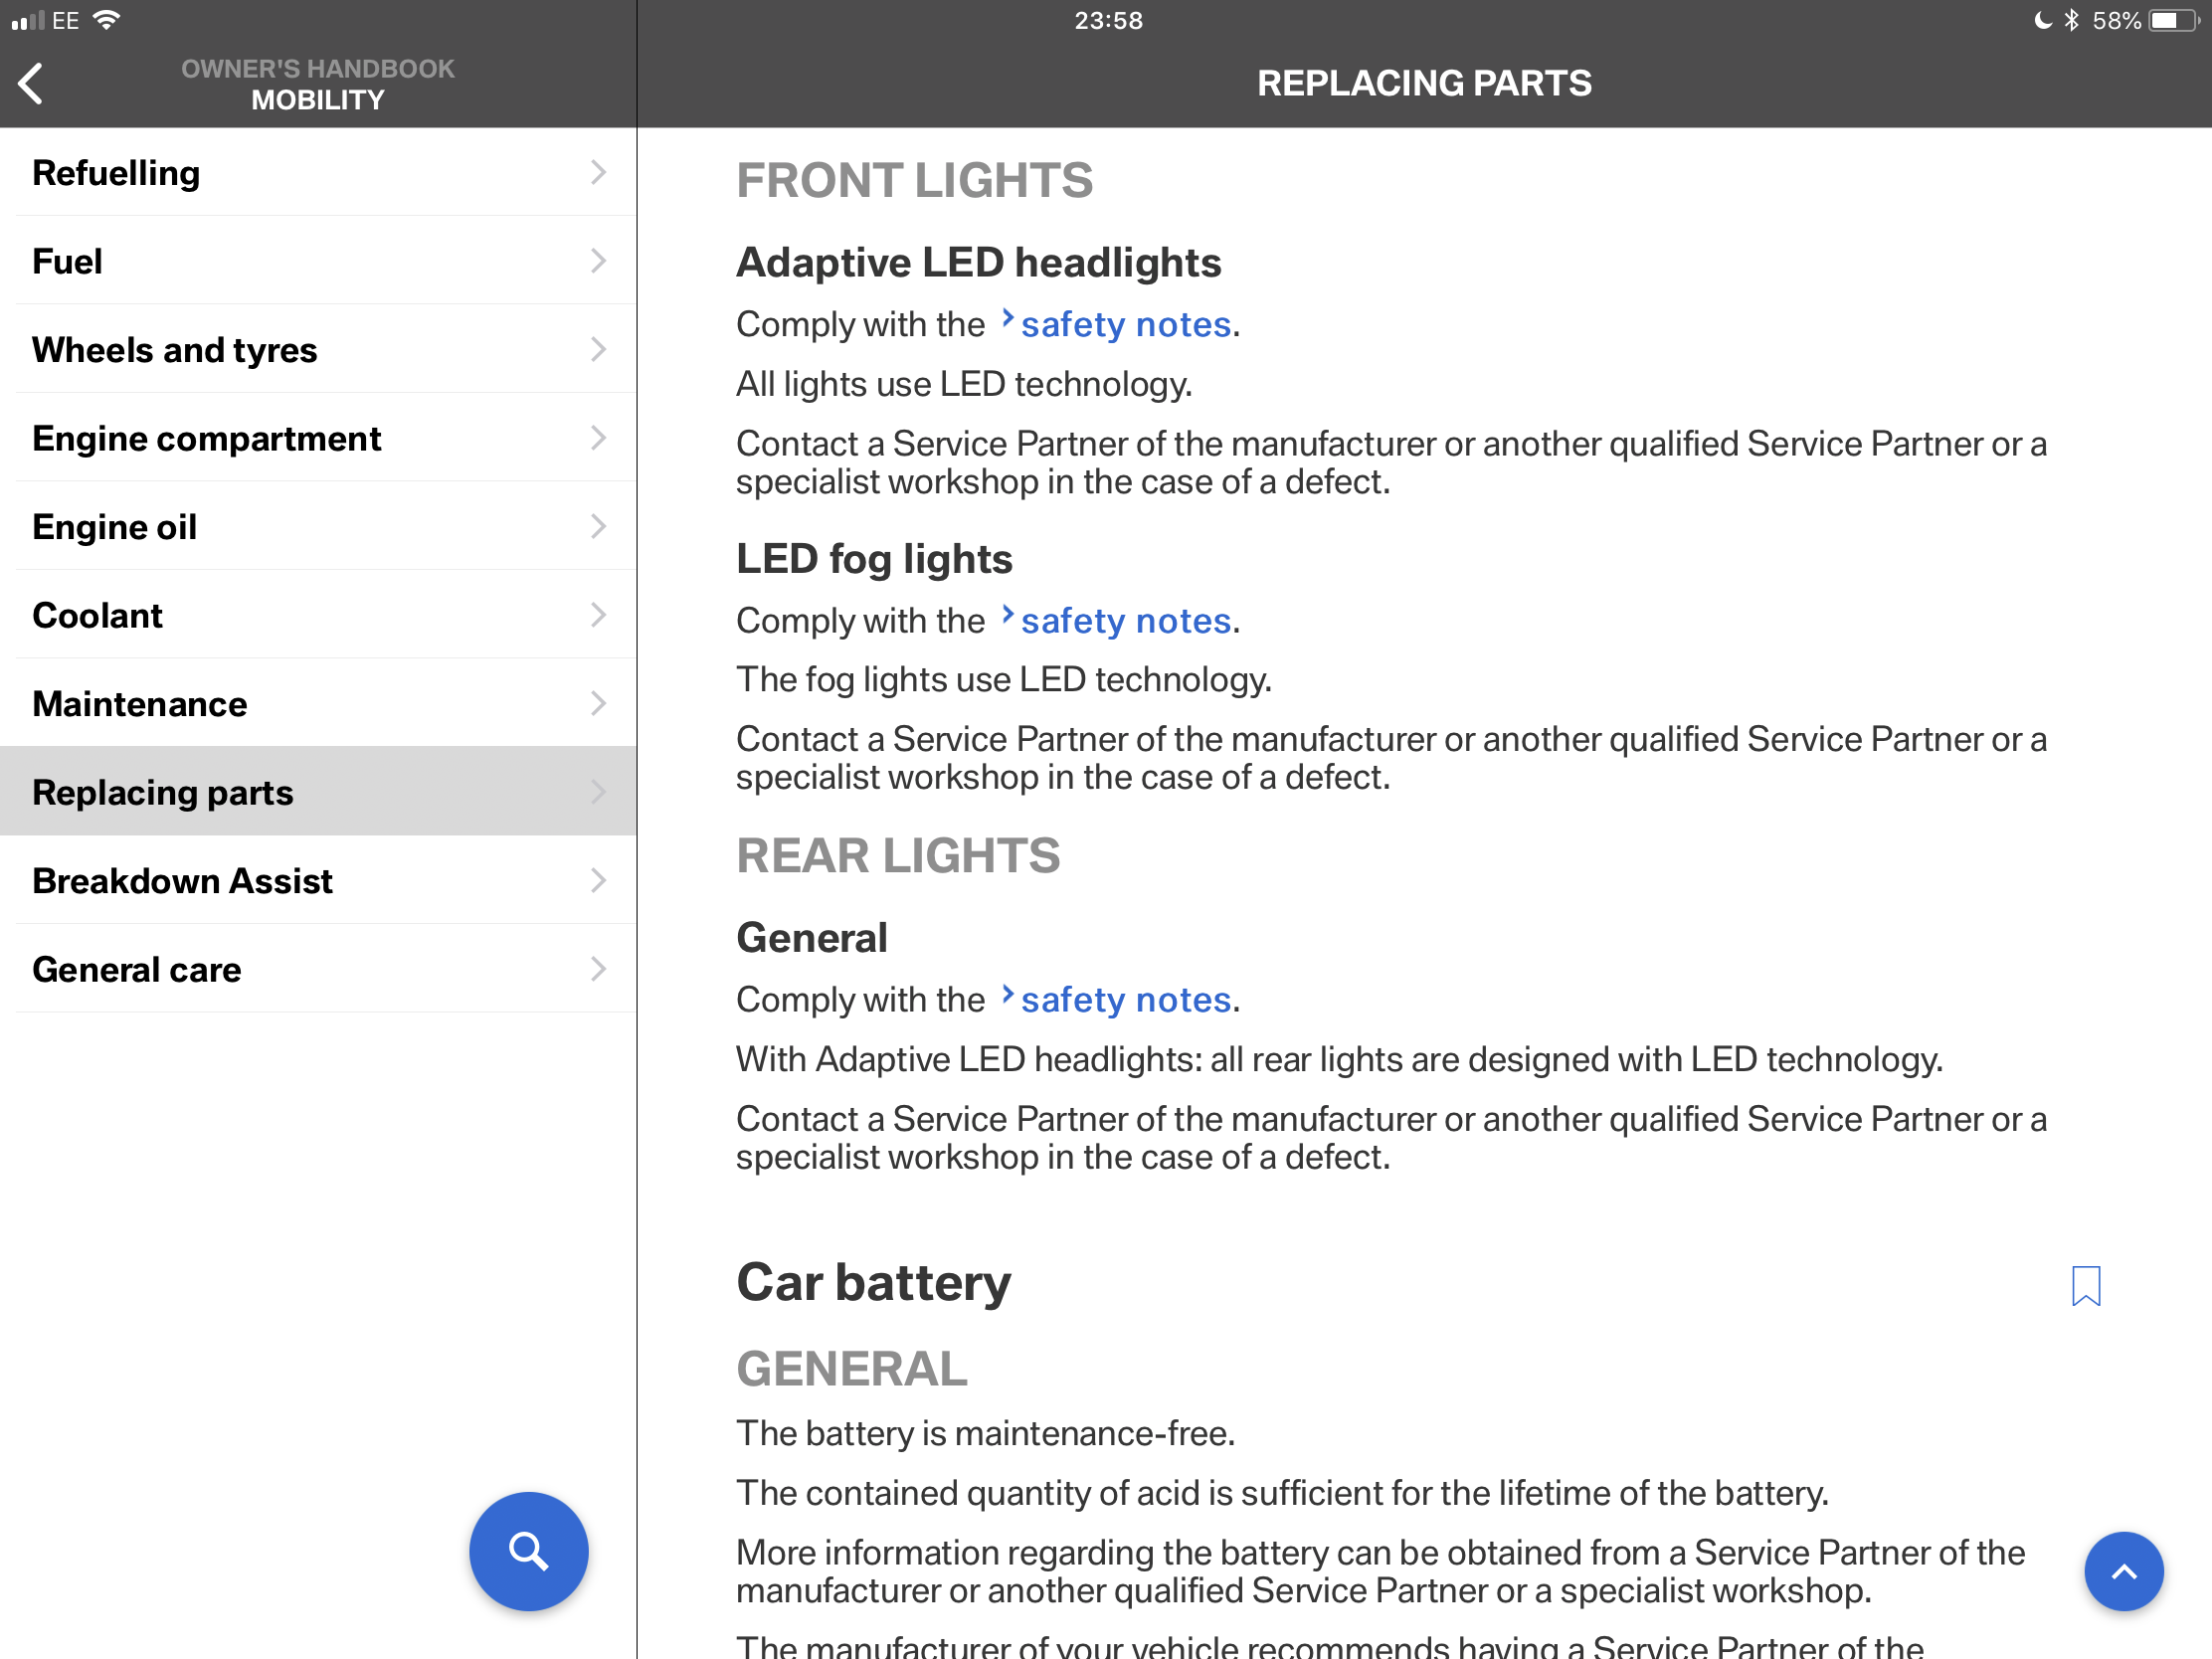2212x1659 pixels.
Task: Tap the Wi-Fi icon in status bar
Action: click(x=106, y=20)
